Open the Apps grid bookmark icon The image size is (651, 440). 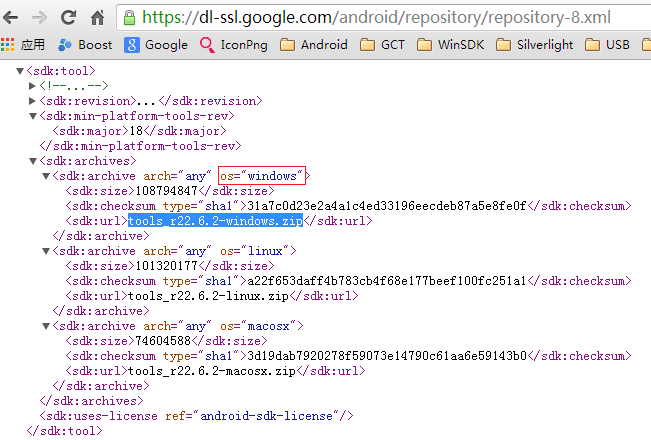(7, 44)
